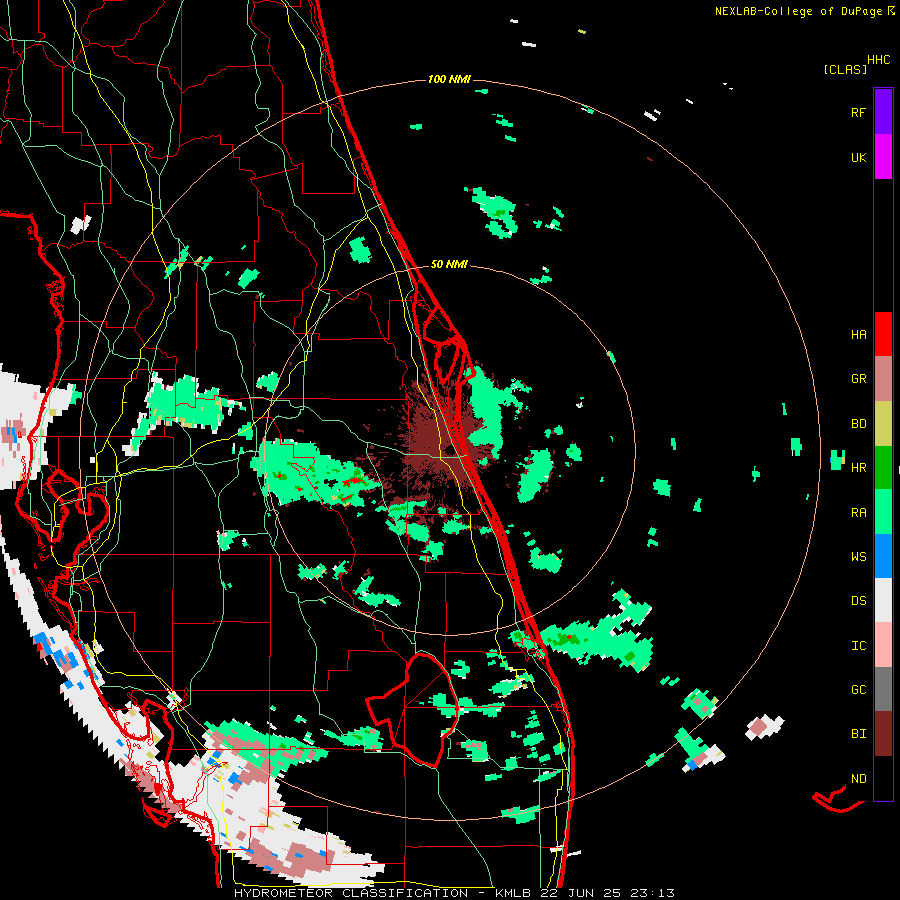Click the 'BI' legend label

click(x=858, y=734)
